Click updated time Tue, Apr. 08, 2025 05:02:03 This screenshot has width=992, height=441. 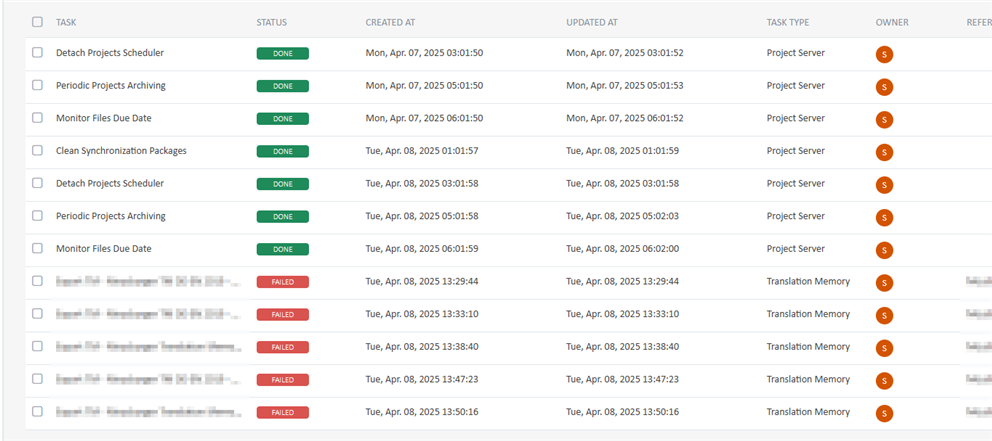623,216
